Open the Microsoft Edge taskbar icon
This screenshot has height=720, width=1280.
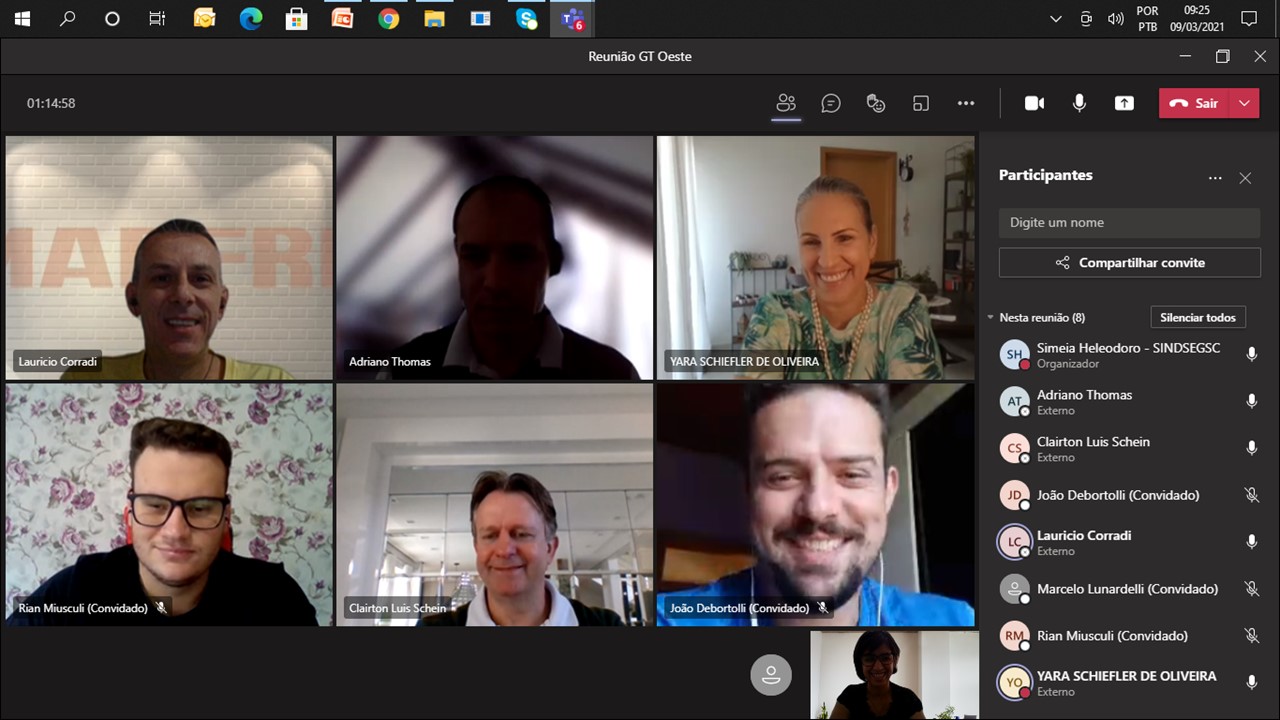tap(250, 19)
